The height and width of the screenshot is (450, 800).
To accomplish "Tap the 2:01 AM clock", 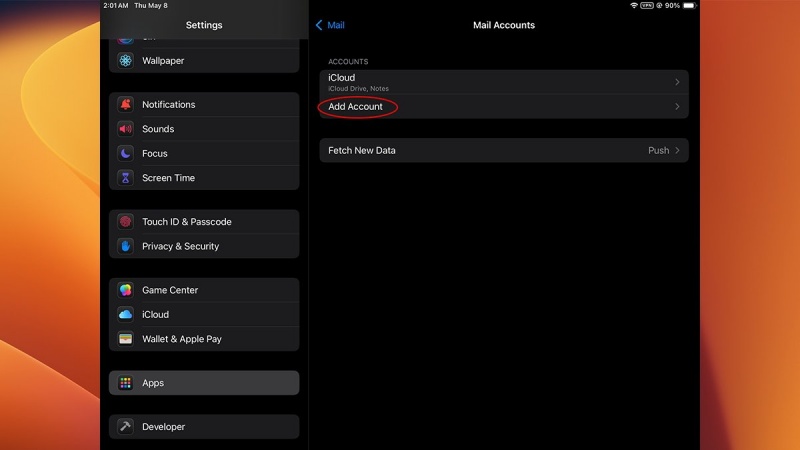I will 116,6.
